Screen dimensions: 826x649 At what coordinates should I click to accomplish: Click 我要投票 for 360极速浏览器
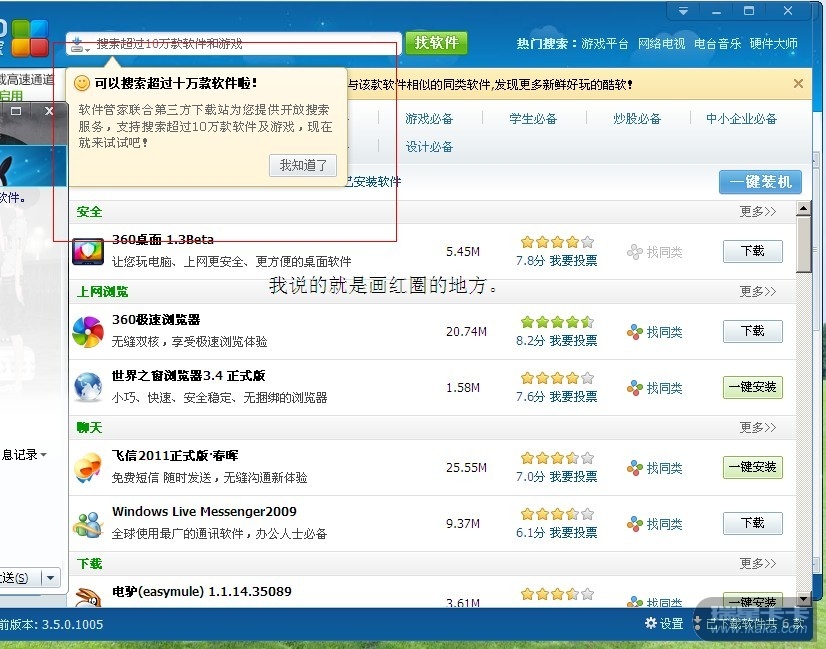[574, 341]
